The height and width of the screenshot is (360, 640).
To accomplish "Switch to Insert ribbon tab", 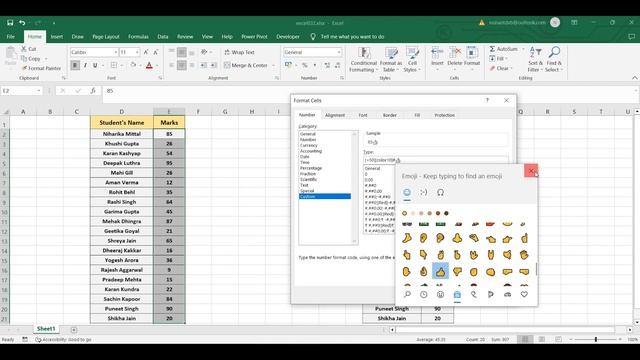I will 57,37.
